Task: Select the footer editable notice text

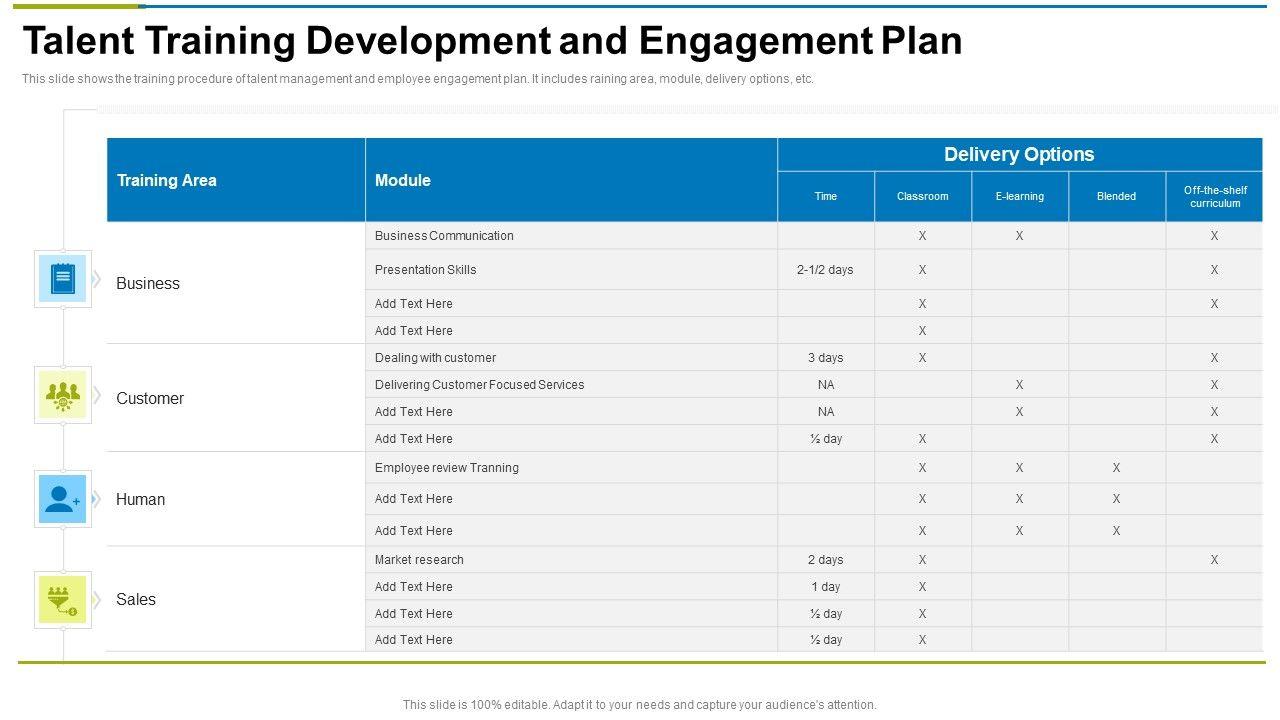Action: pyautogui.click(x=640, y=705)
